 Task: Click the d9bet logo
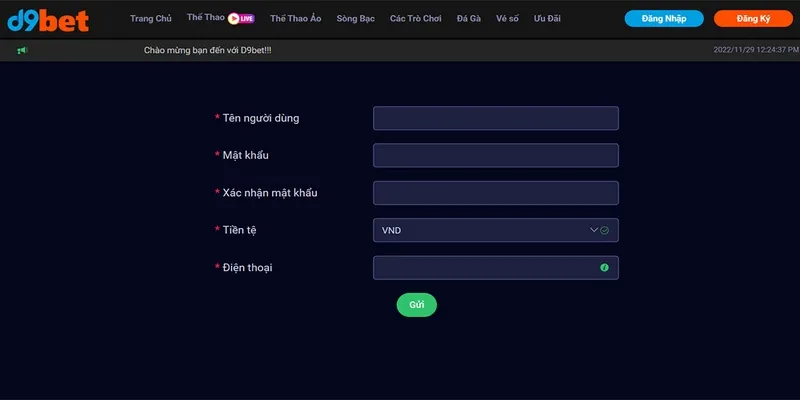pos(48,19)
